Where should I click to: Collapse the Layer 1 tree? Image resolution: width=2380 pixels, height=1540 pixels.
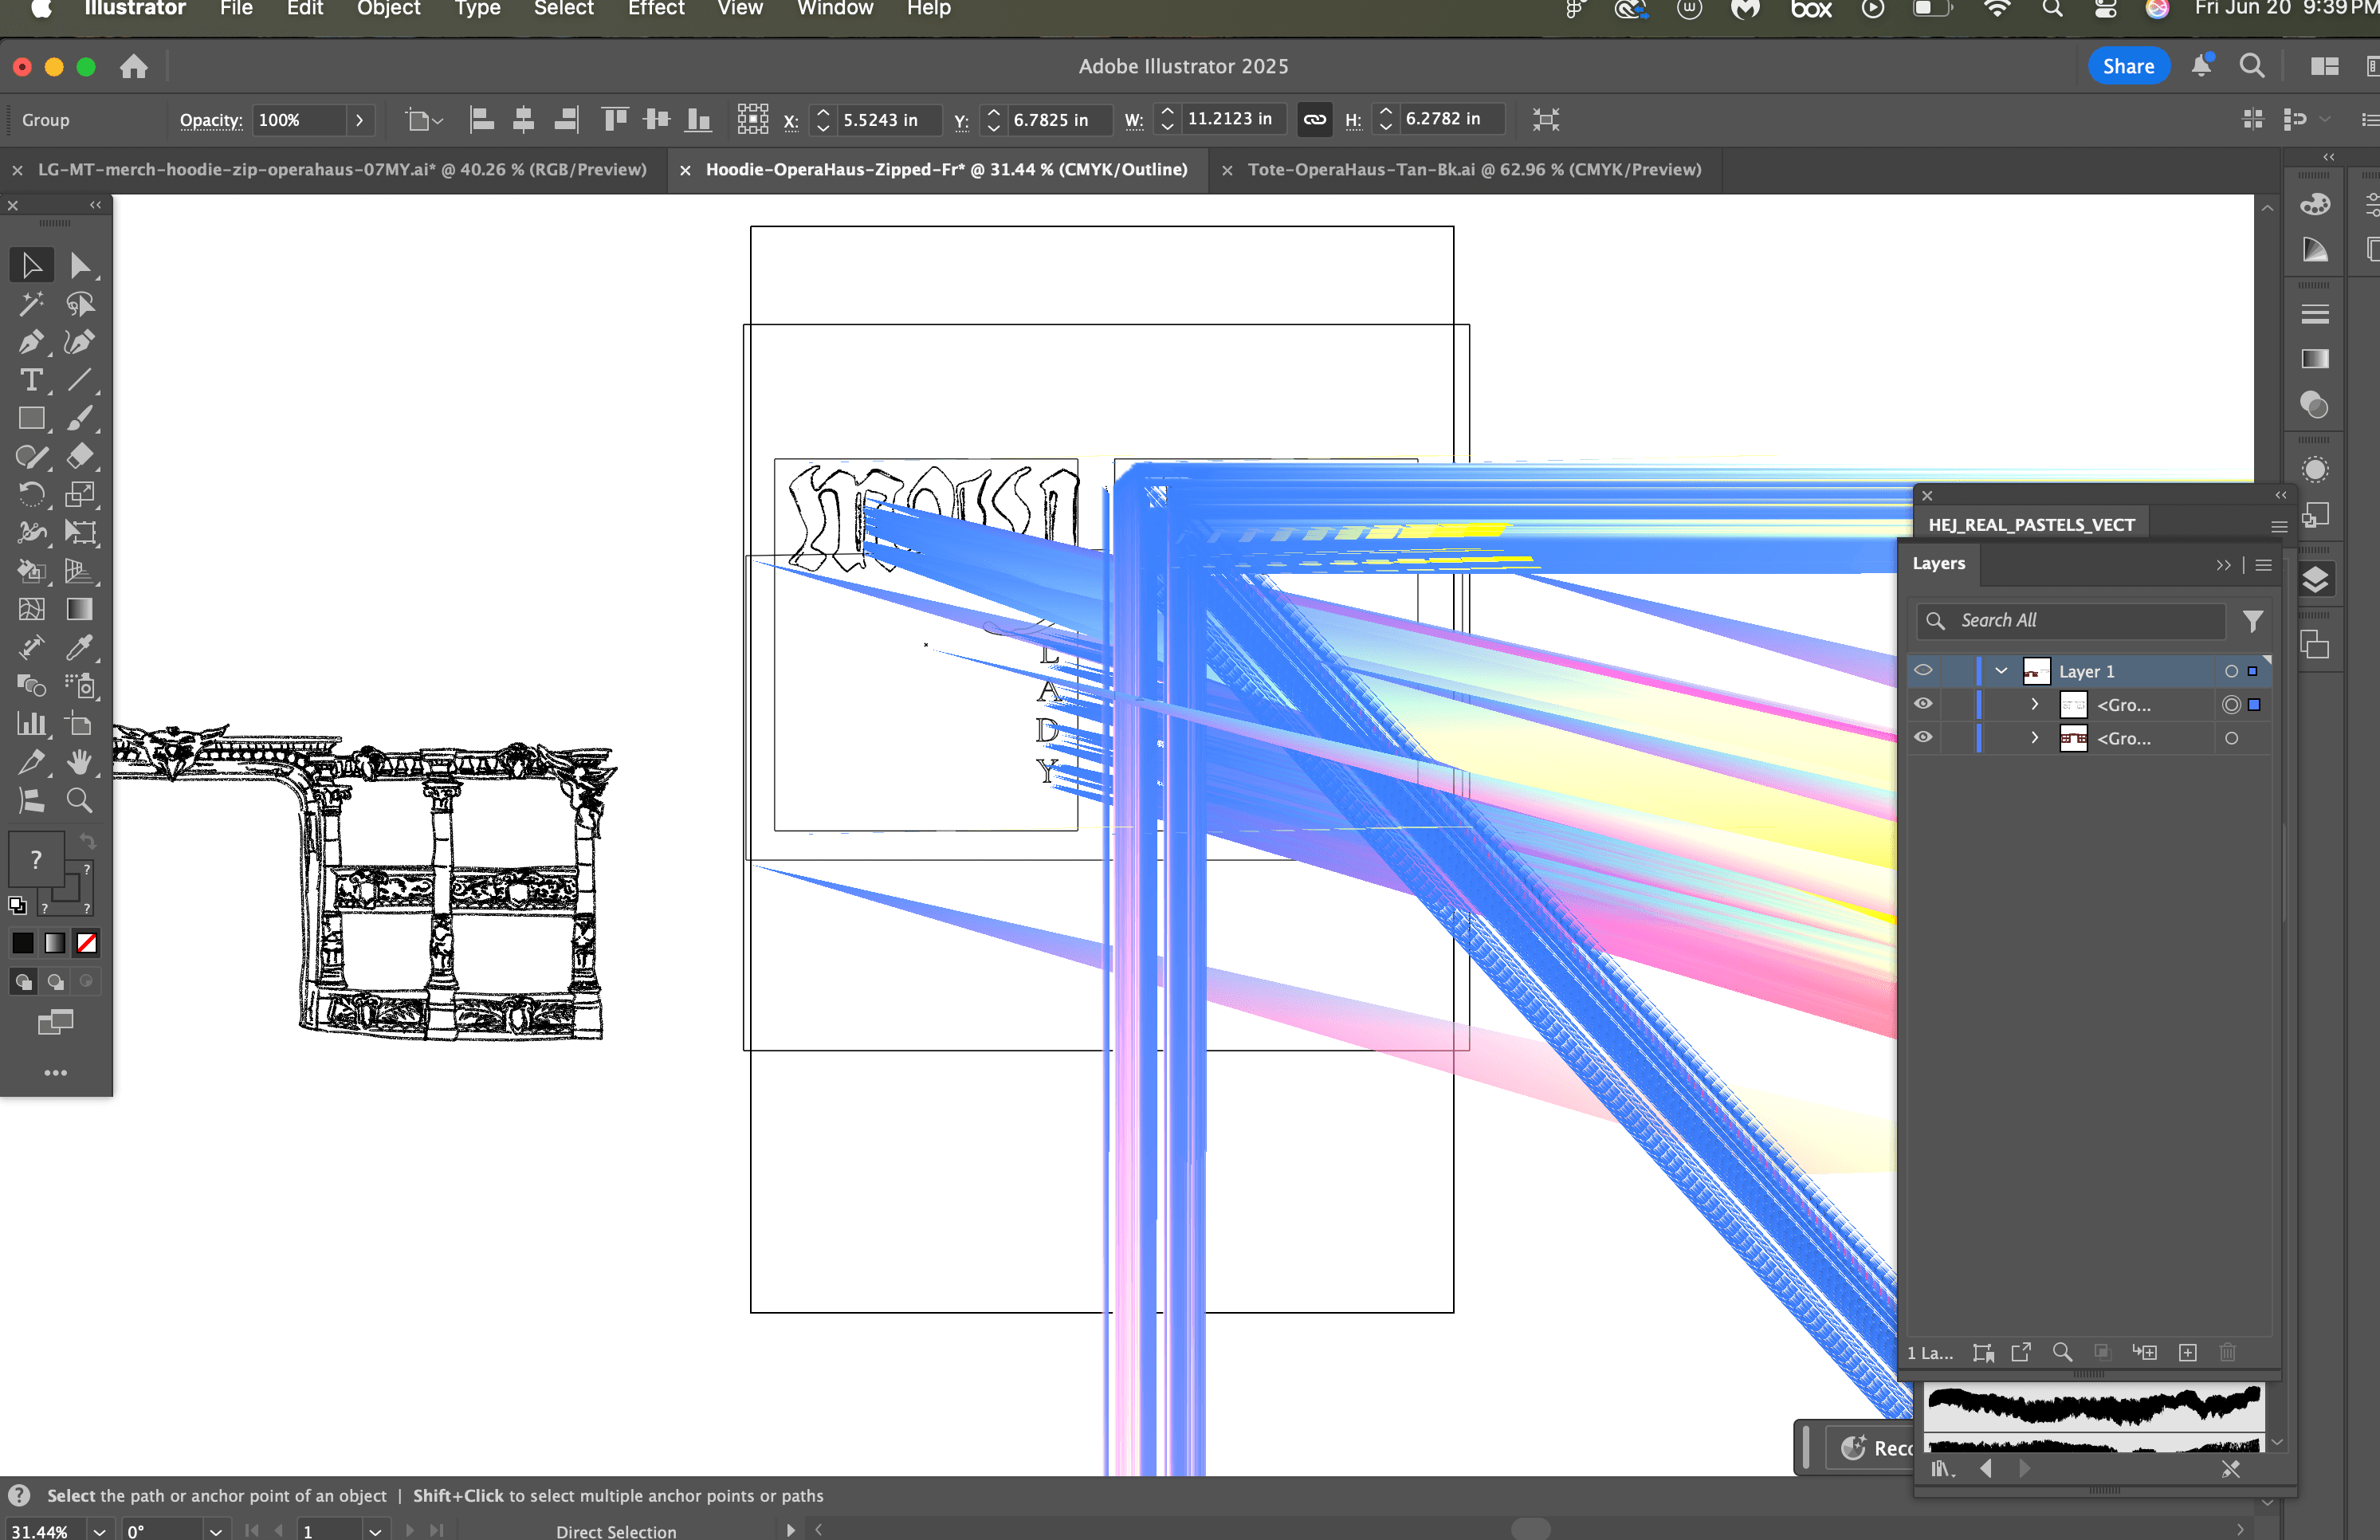2001,671
